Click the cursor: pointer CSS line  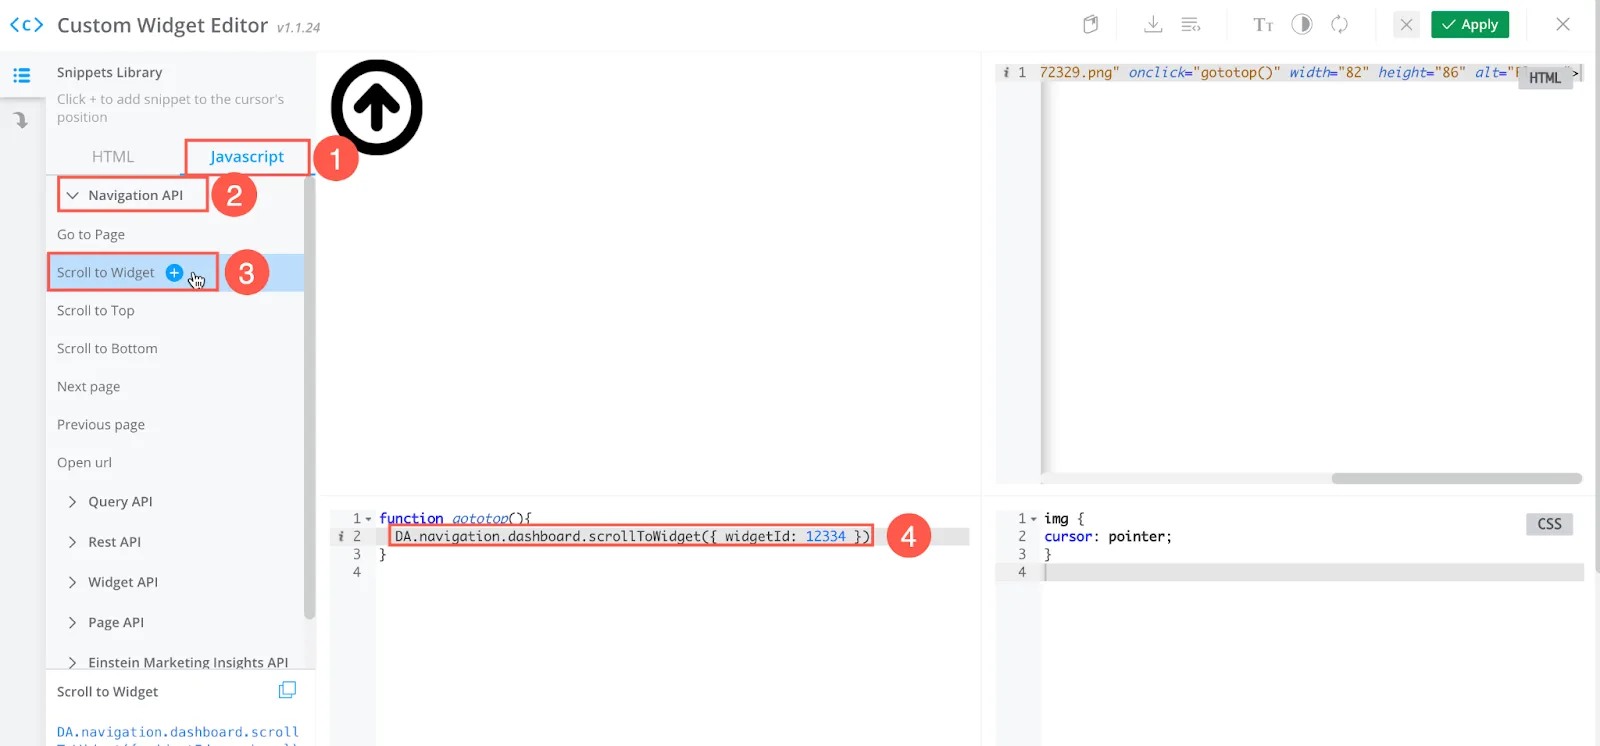(x=1108, y=536)
